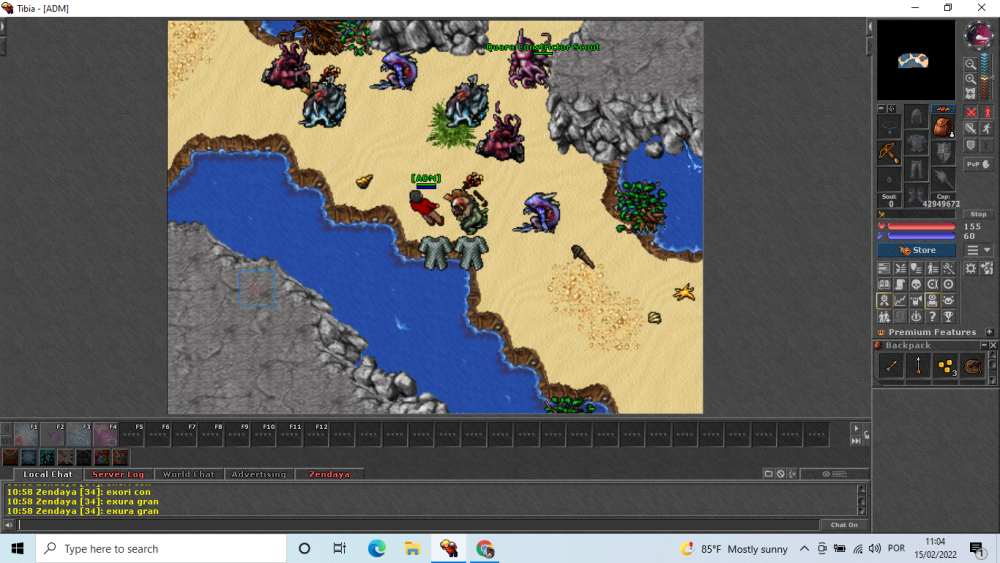Click the red health bar
Image resolution: width=1000 pixels, height=563 pixels.
(x=922, y=226)
